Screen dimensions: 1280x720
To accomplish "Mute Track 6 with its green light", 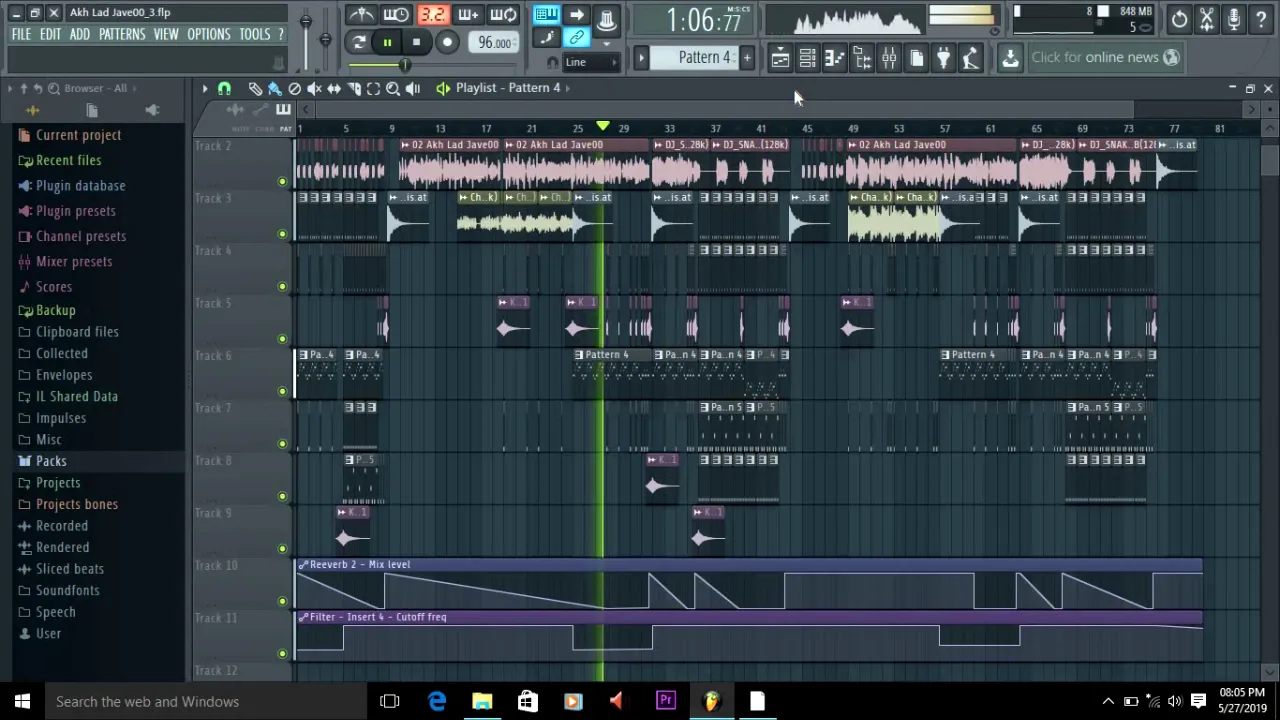I will click(282, 391).
